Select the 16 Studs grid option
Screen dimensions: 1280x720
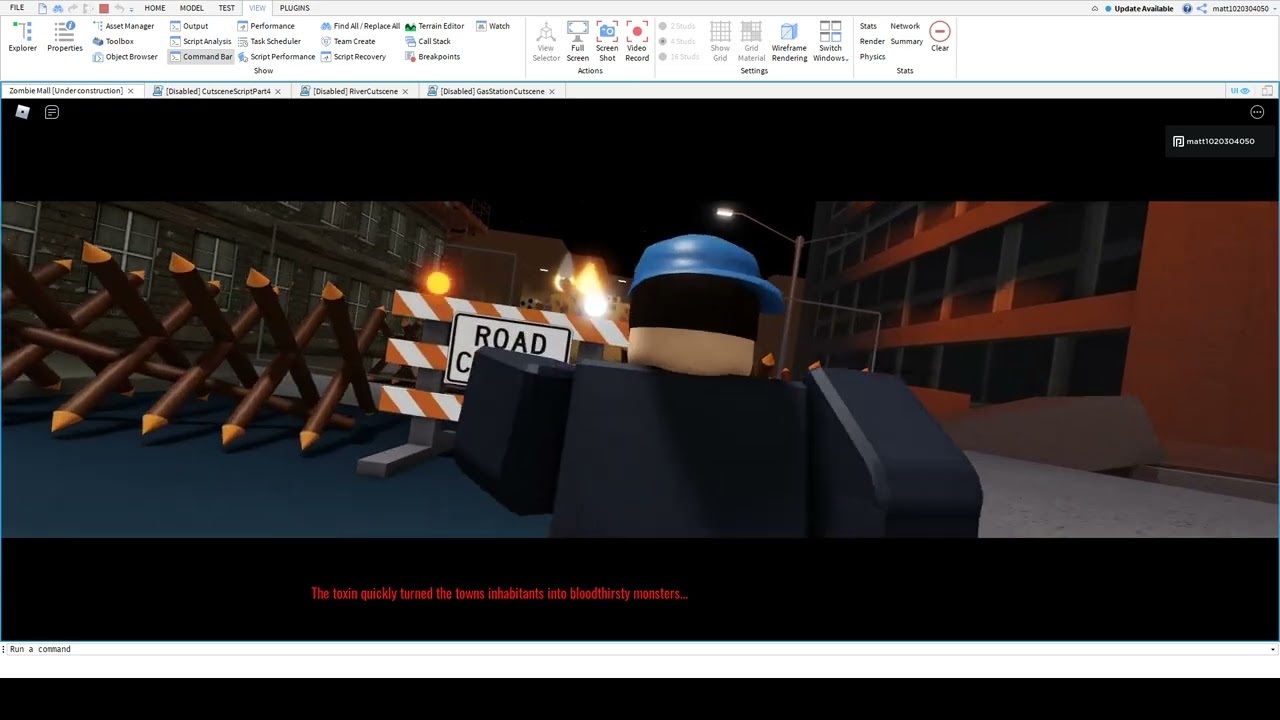(680, 57)
